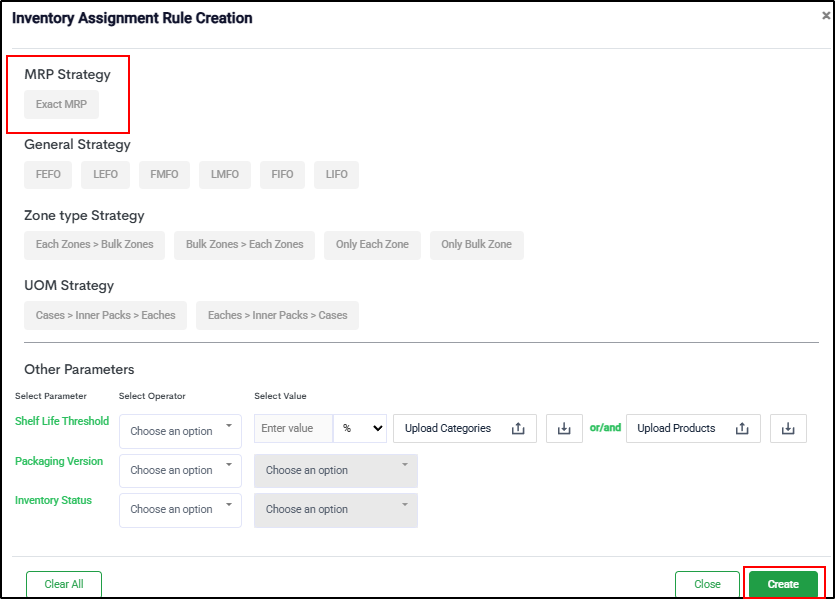
Task: Choose the LIFO general strategy
Action: click(336, 174)
